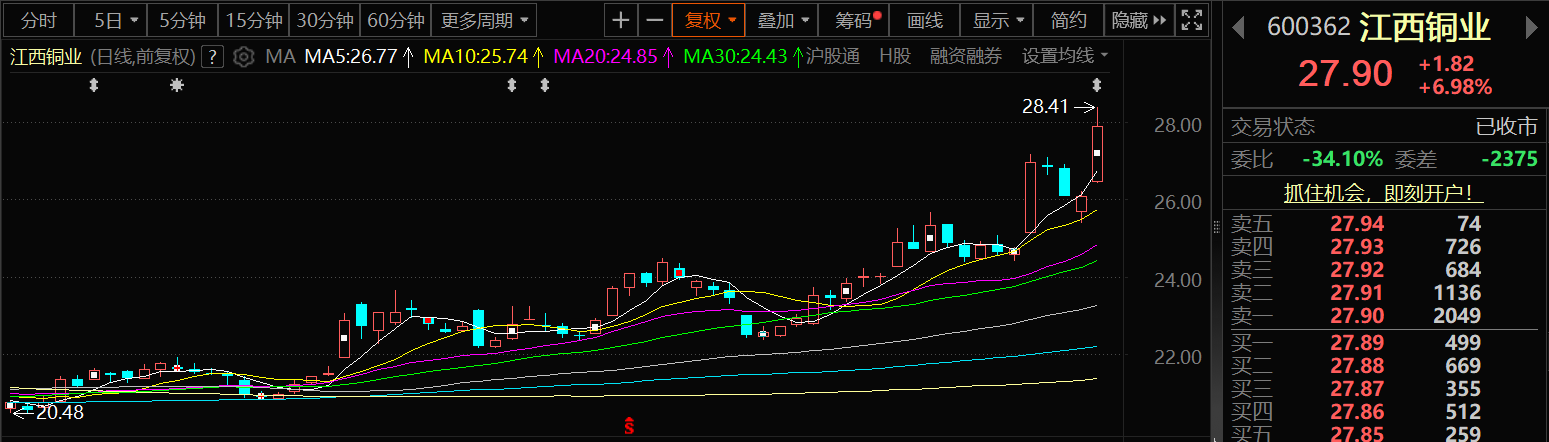This screenshot has width=1549, height=442.
Task: Toggle the 简约 simple view mode
Action: click(1069, 20)
